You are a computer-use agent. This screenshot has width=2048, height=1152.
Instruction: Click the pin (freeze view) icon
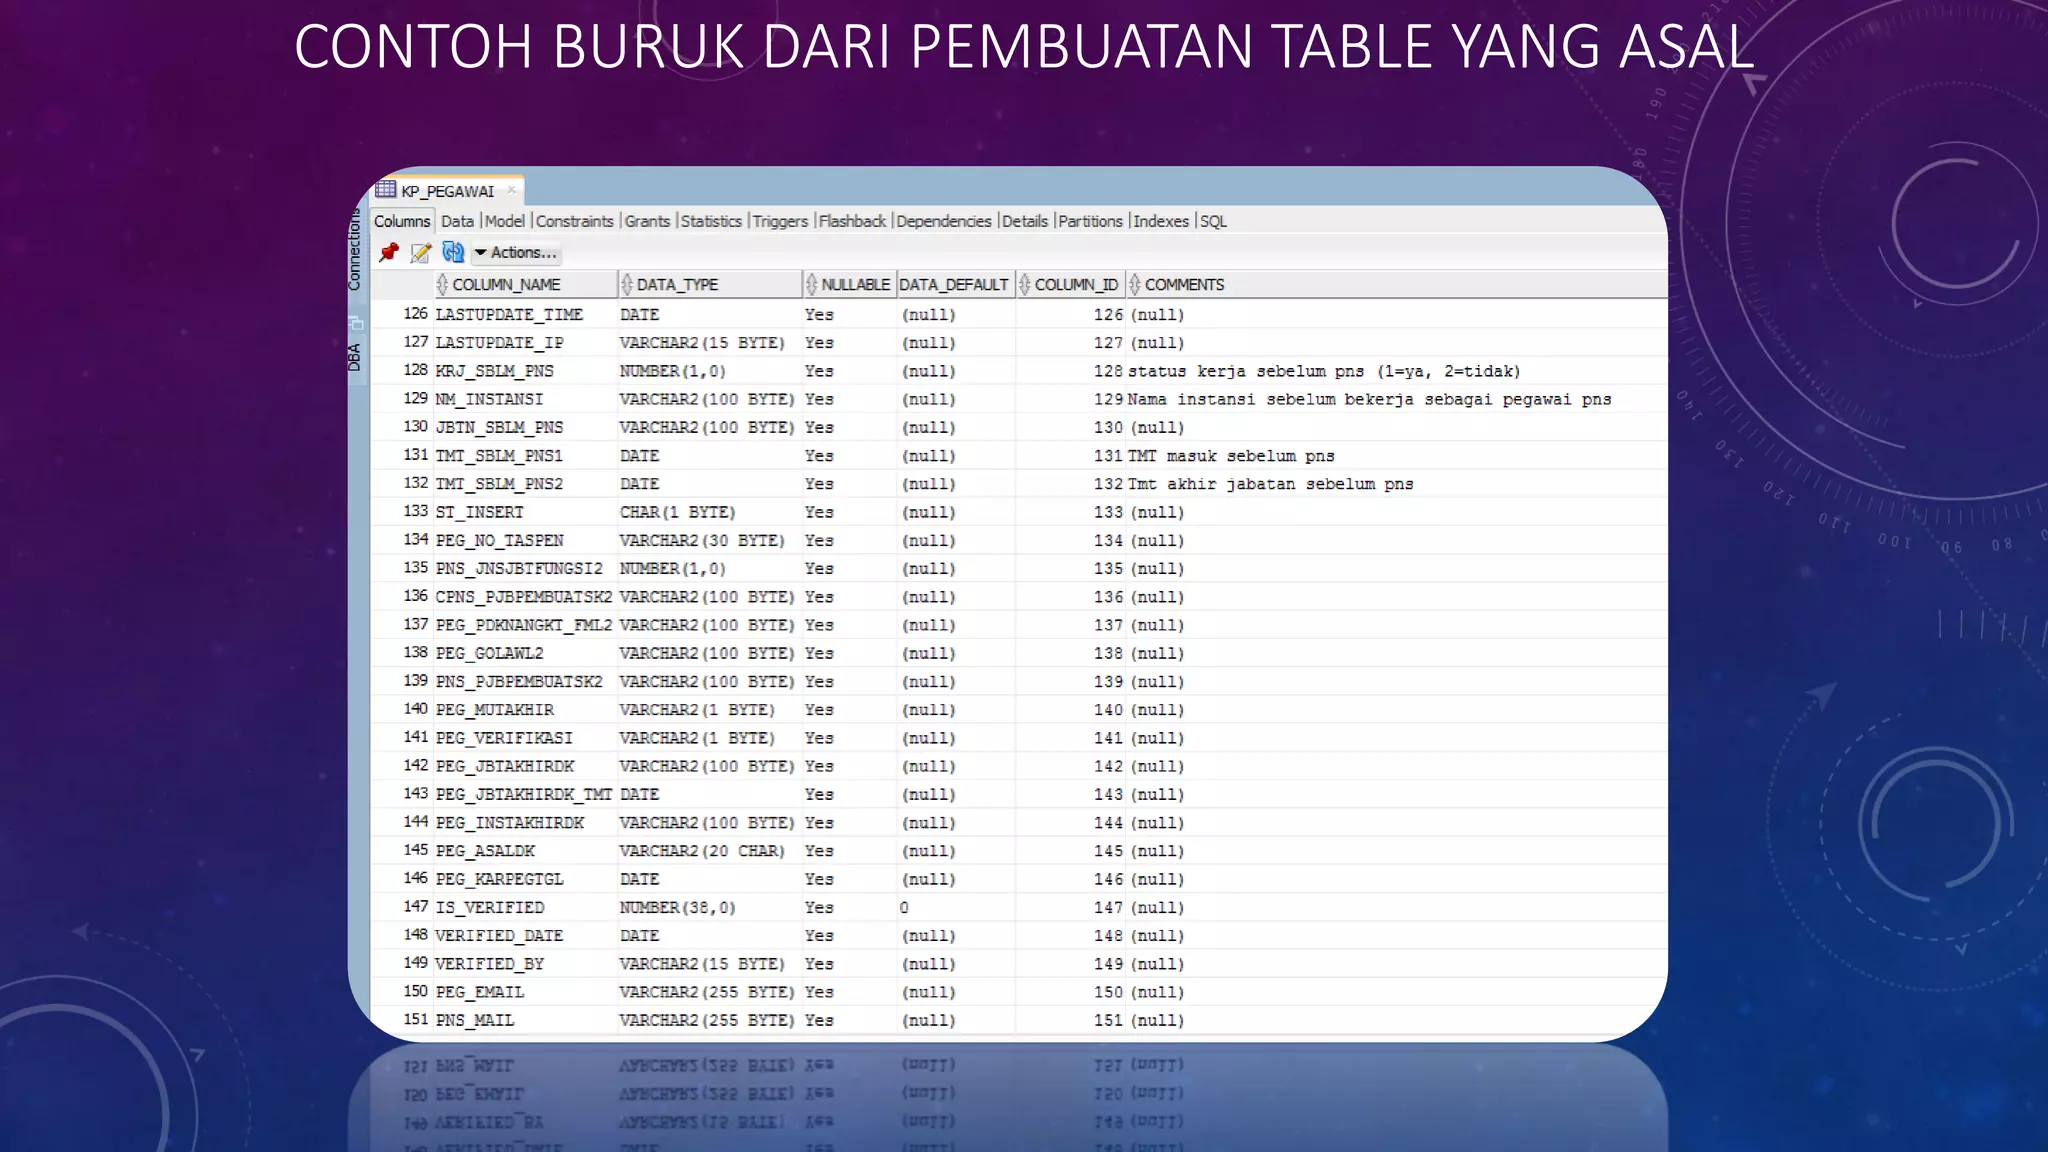pyautogui.click(x=388, y=253)
